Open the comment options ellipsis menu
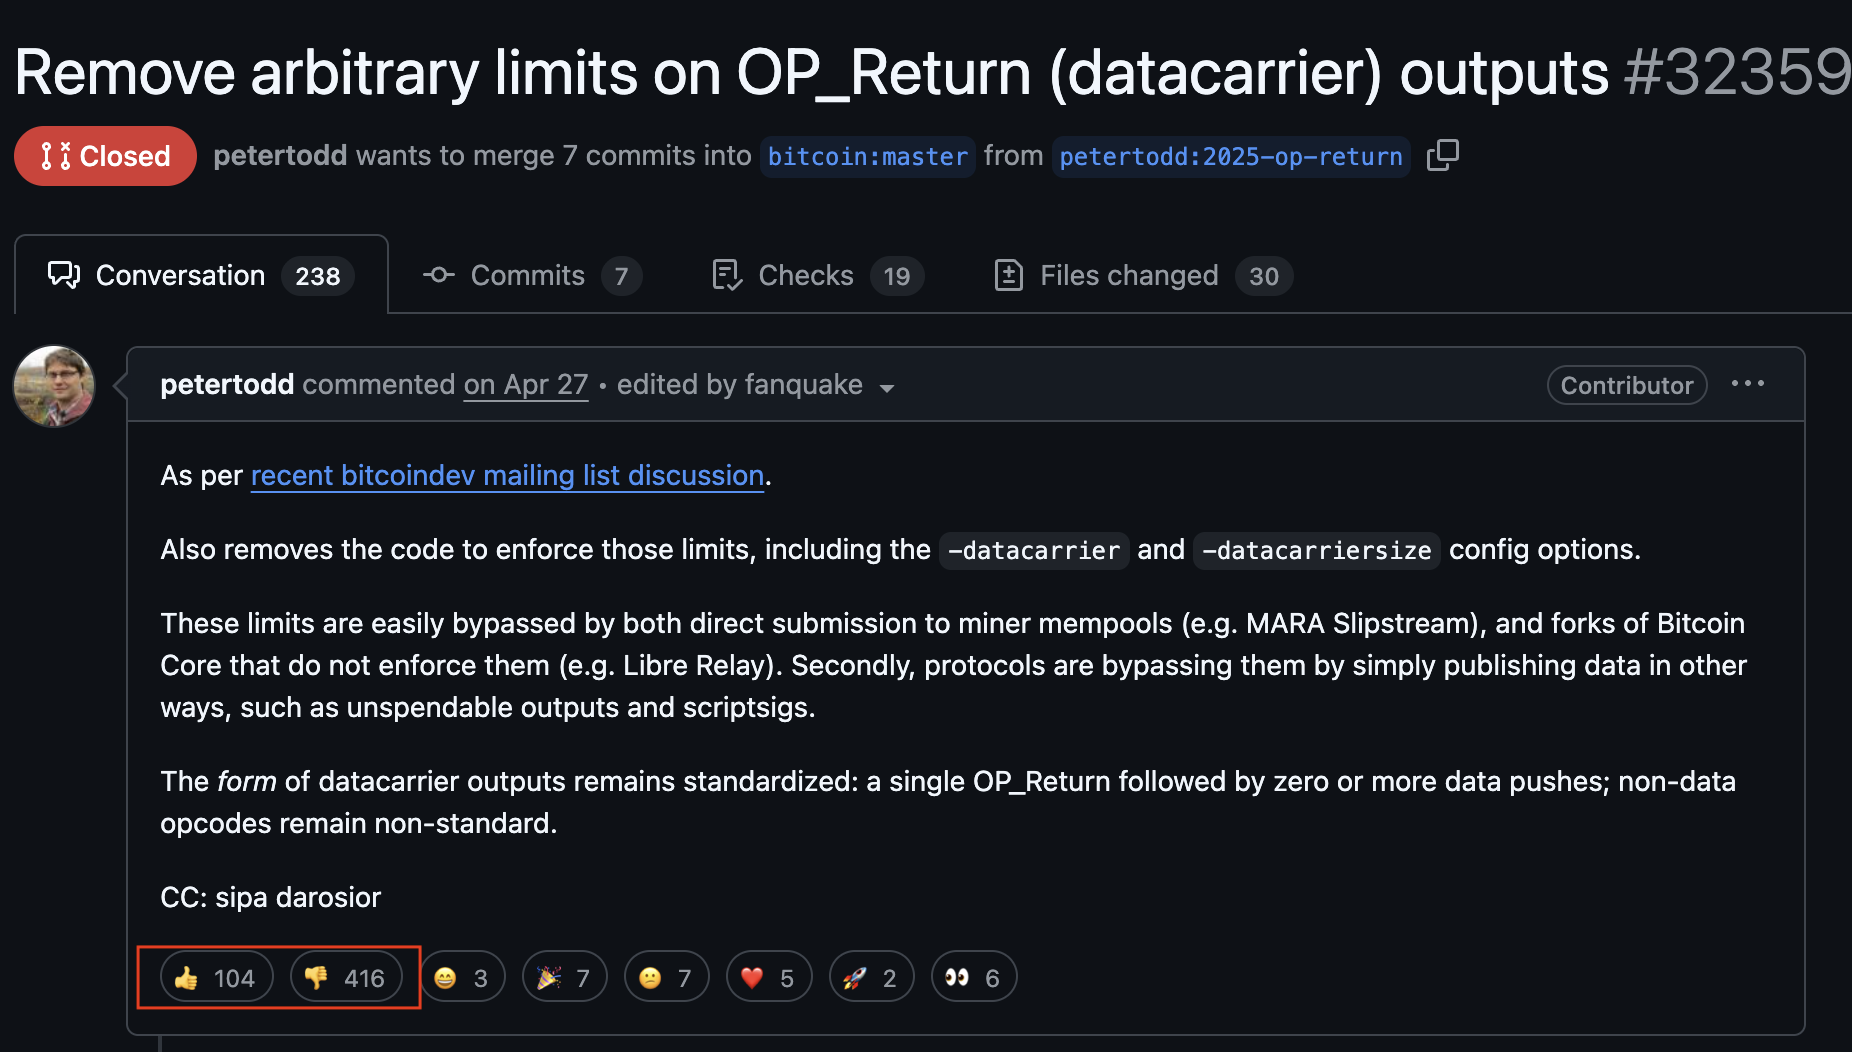1852x1052 pixels. [x=1747, y=384]
